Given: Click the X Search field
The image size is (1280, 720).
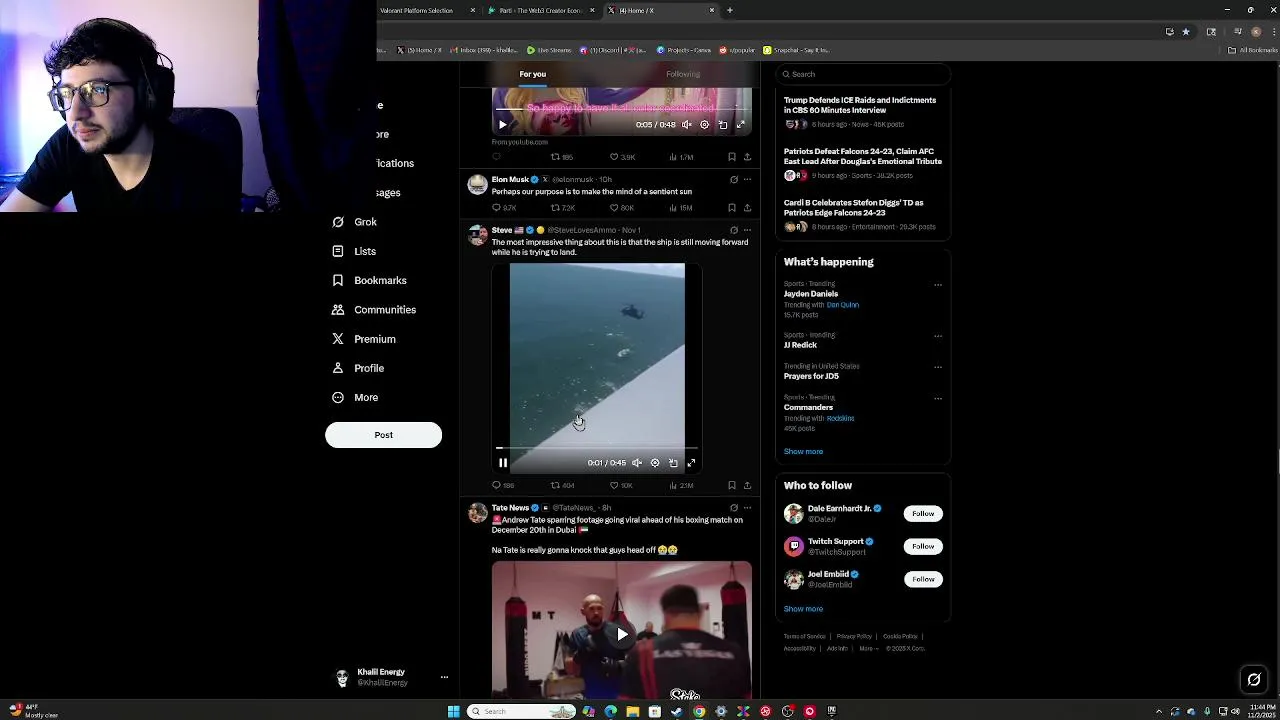Looking at the screenshot, I should click(862, 74).
